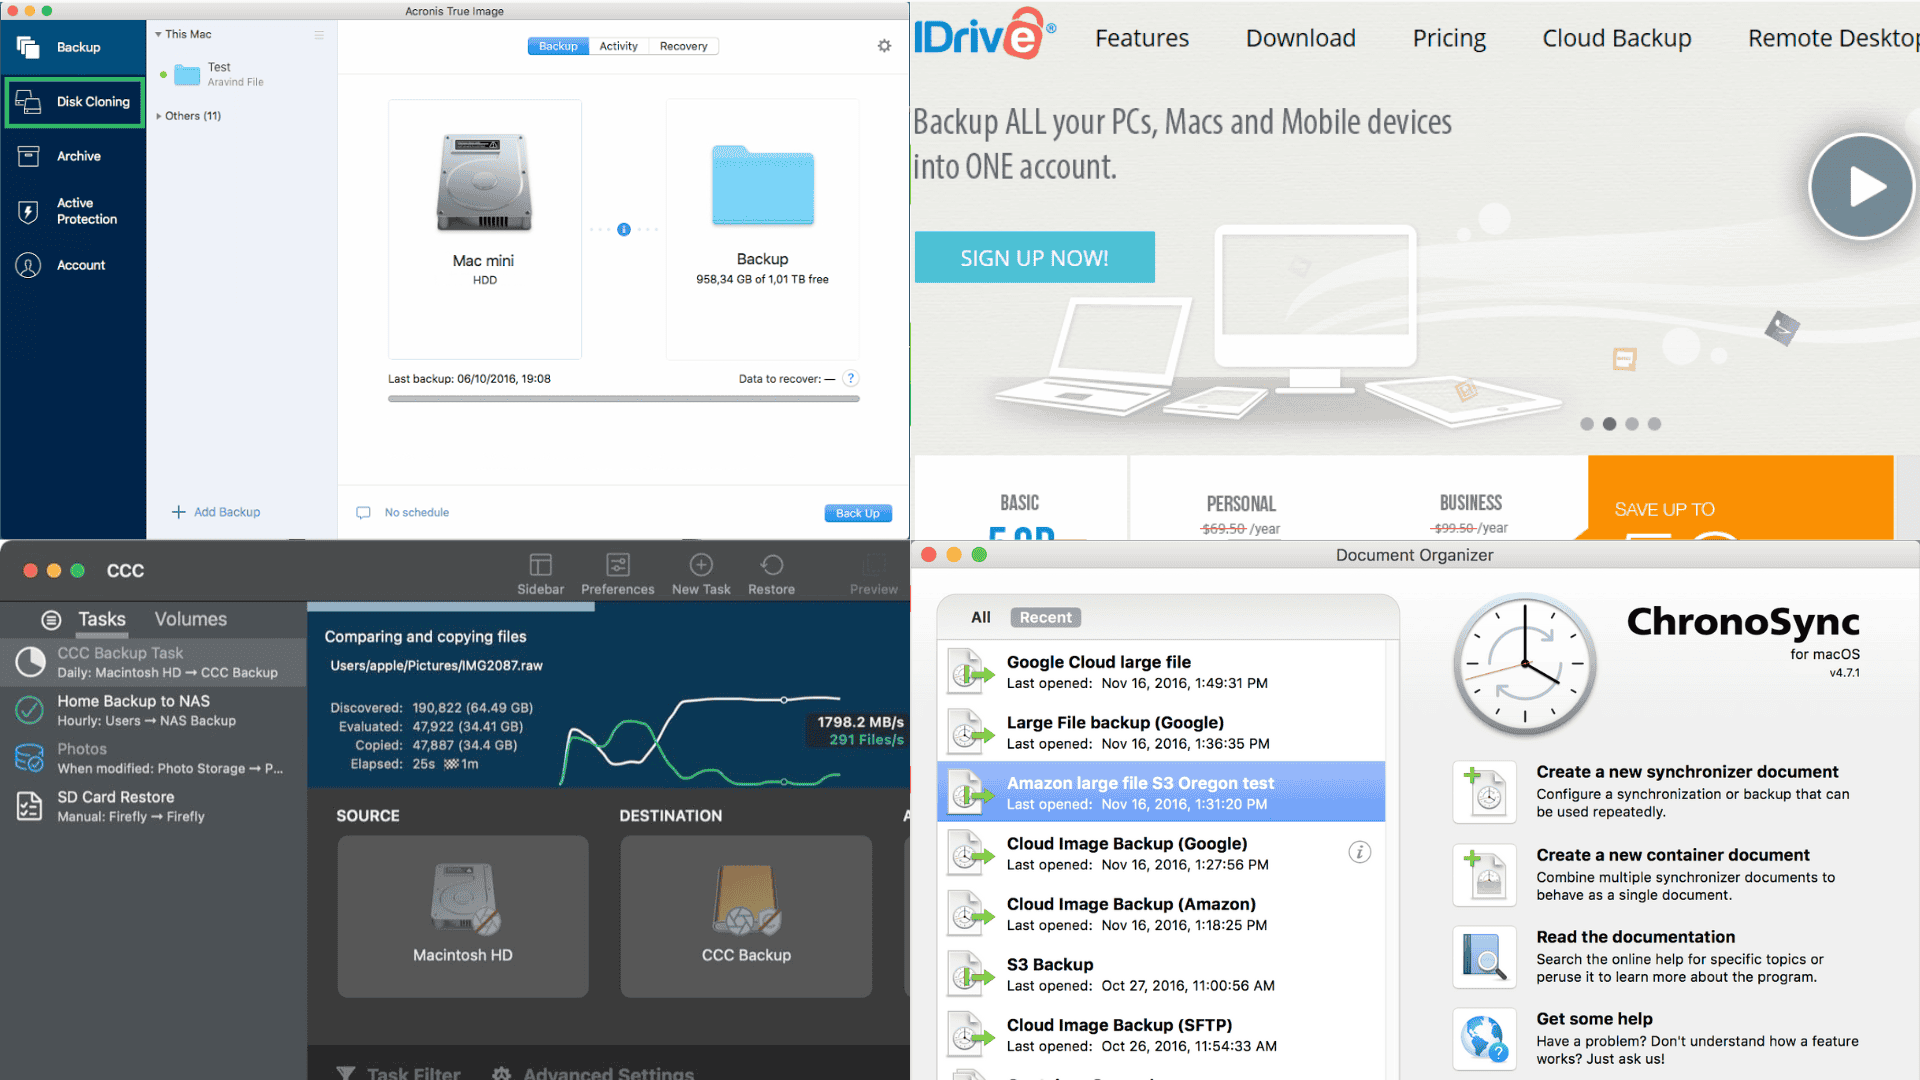Image resolution: width=1920 pixels, height=1080 pixels.
Task: Select the Recent documents filter
Action: pyautogui.click(x=1045, y=618)
